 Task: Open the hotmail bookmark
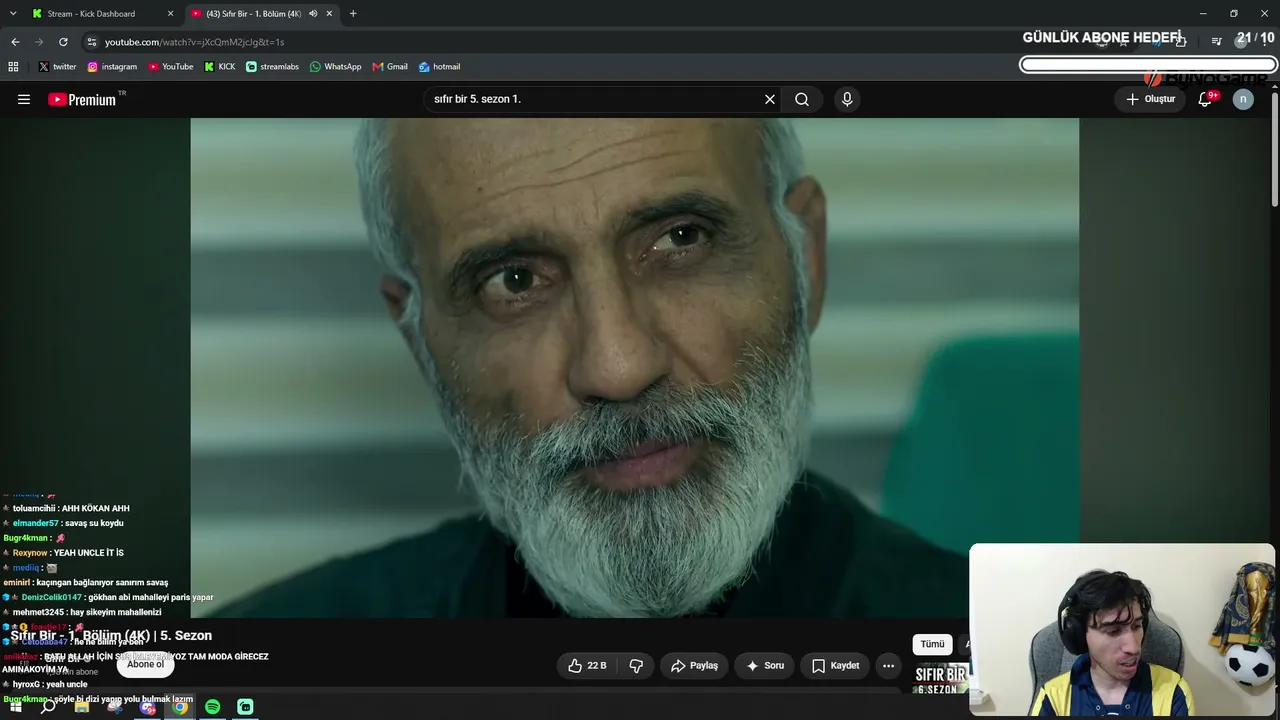[x=439, y=67]
